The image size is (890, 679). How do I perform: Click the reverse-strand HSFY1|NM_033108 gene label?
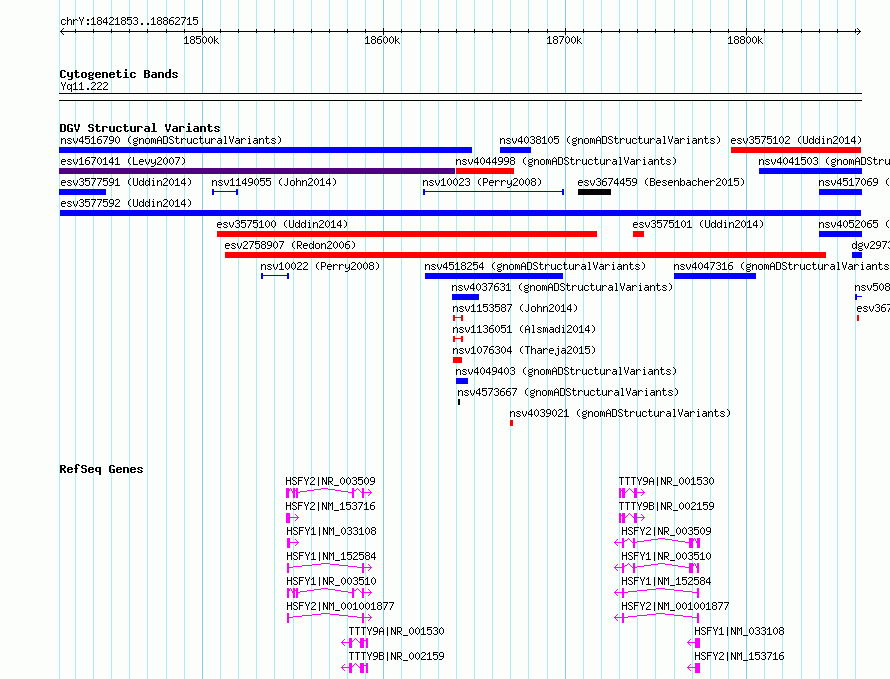pyautogui.click(x=739, y=631)
